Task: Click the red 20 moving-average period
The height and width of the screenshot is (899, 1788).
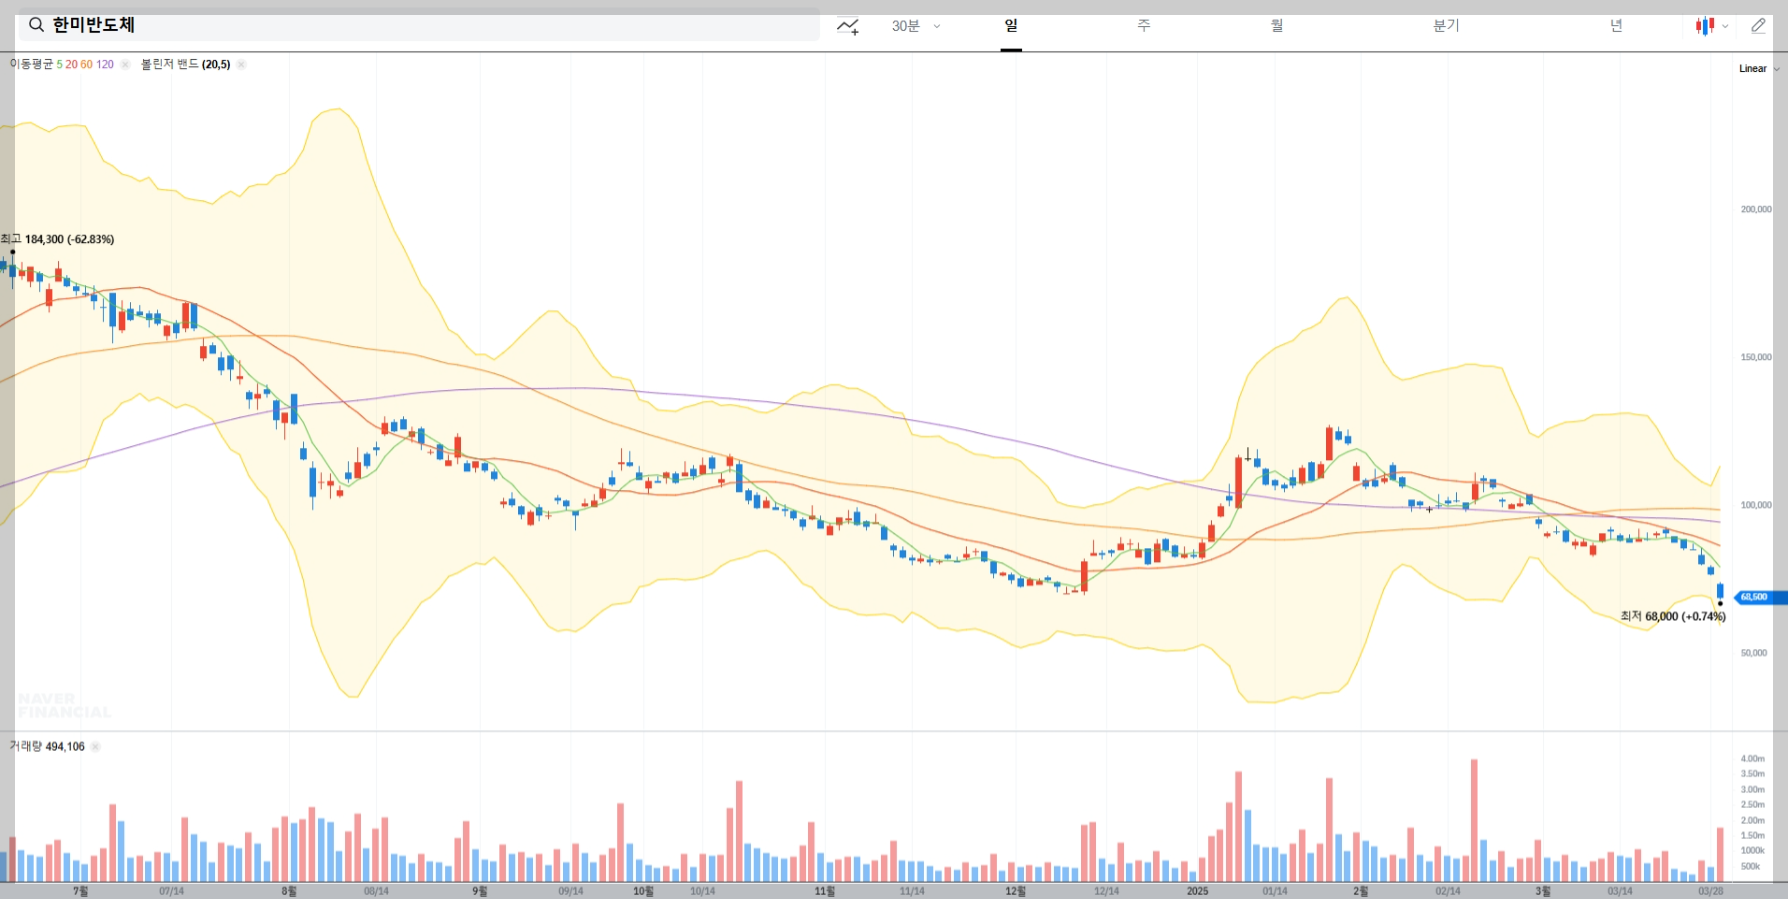Action: [x=71, y=64]
